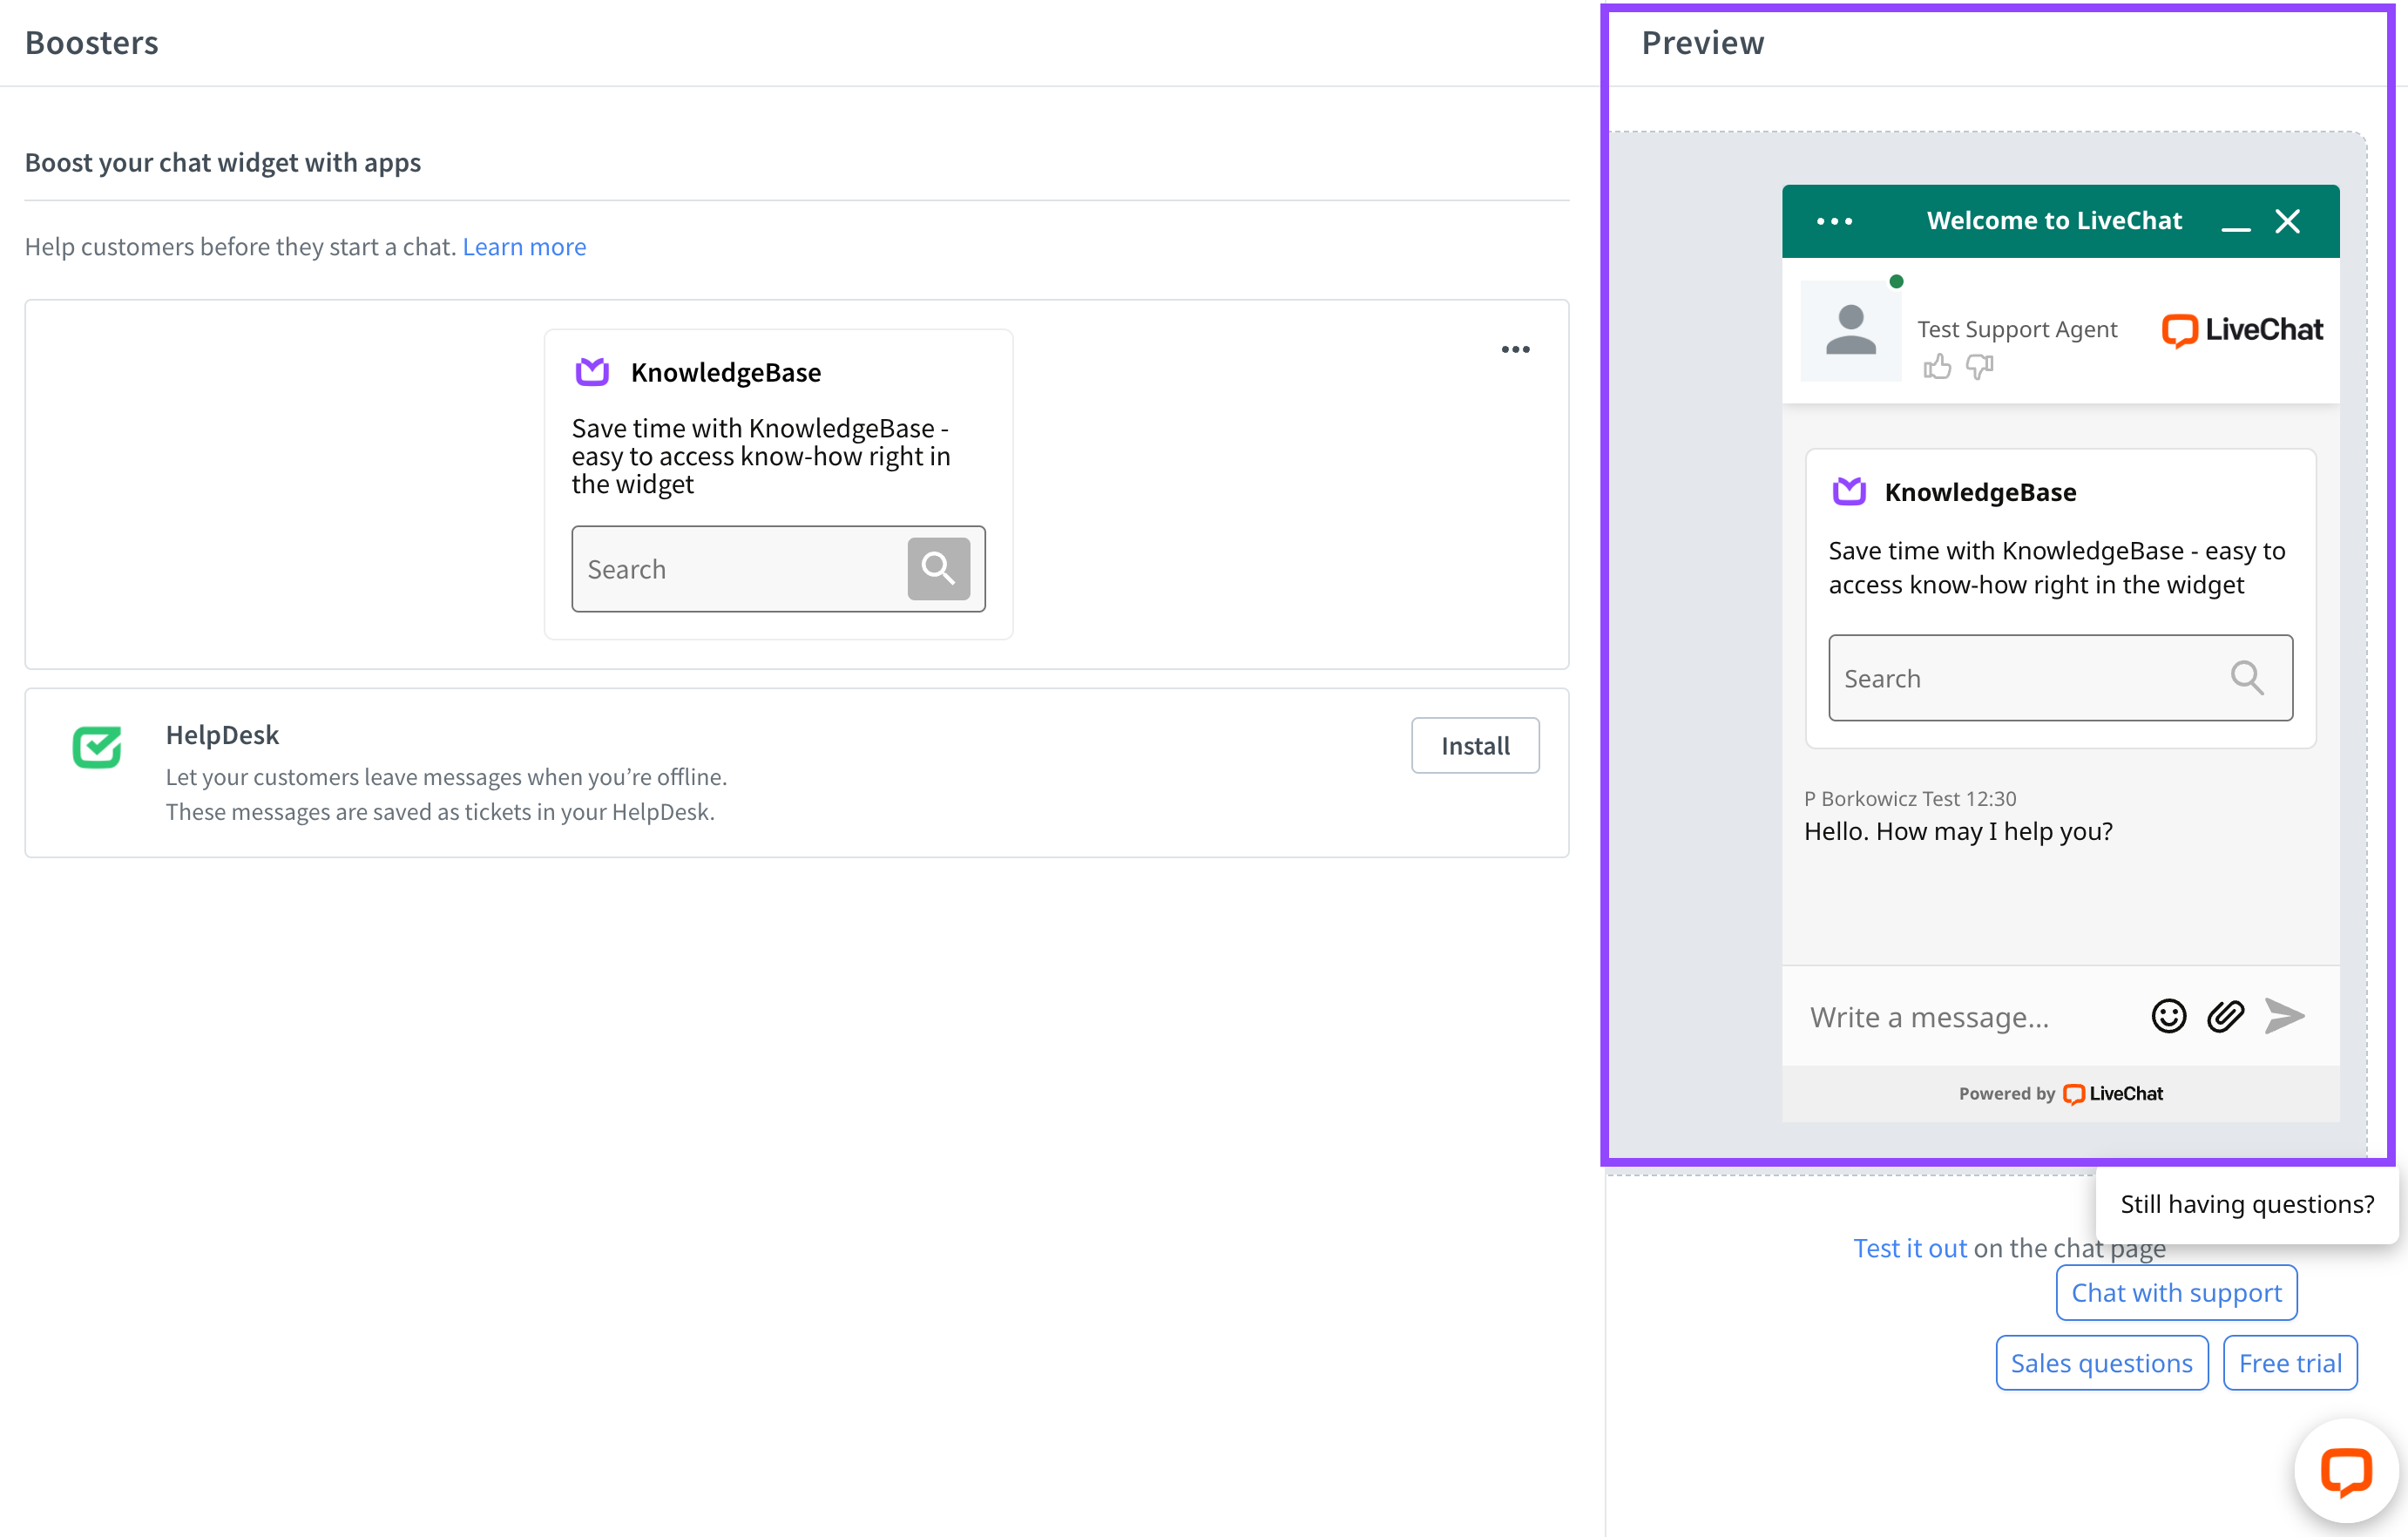Click the Welcome to LiveChat title
The width and height of the screenshot is (2408, 1537).
2054,221
